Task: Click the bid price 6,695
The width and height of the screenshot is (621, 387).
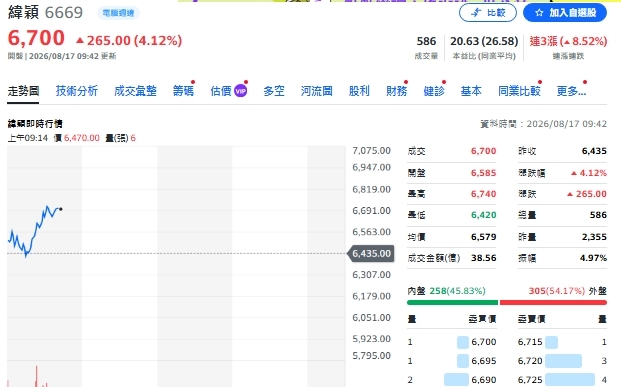Action: pyautogui.click(x=484, y=361)
